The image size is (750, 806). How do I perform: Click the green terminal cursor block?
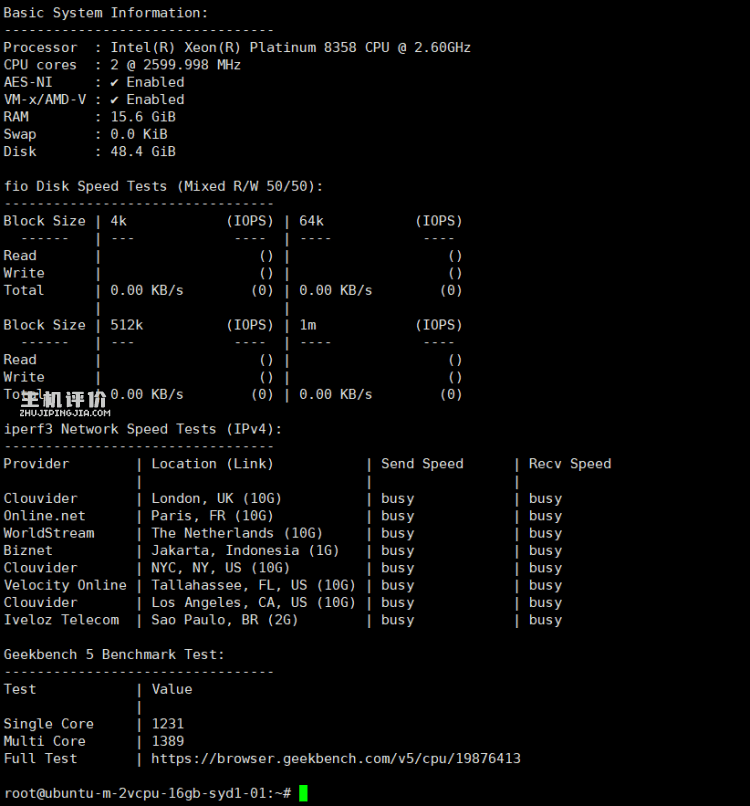[x=303, y=793]
